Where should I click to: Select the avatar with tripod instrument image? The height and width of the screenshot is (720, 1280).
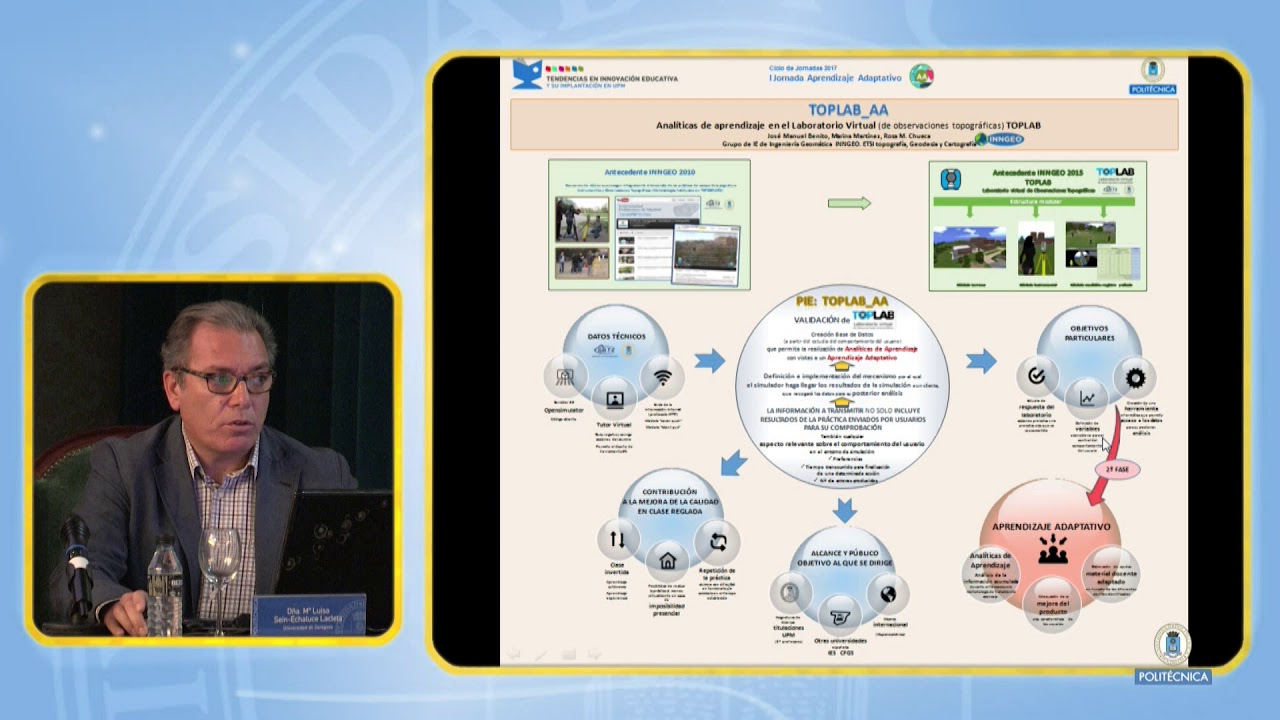(1037, 247)
